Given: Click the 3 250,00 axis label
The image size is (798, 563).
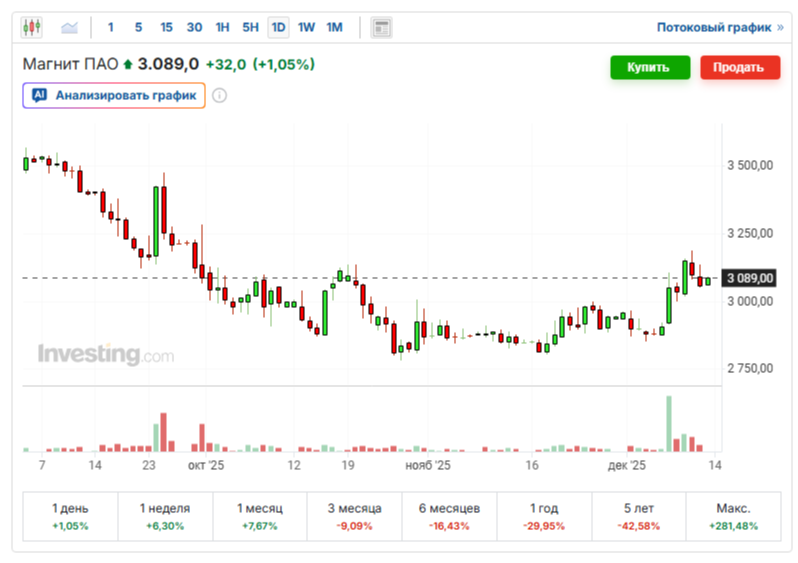Looking at the screenshot, I should click(x=750, y=233).
